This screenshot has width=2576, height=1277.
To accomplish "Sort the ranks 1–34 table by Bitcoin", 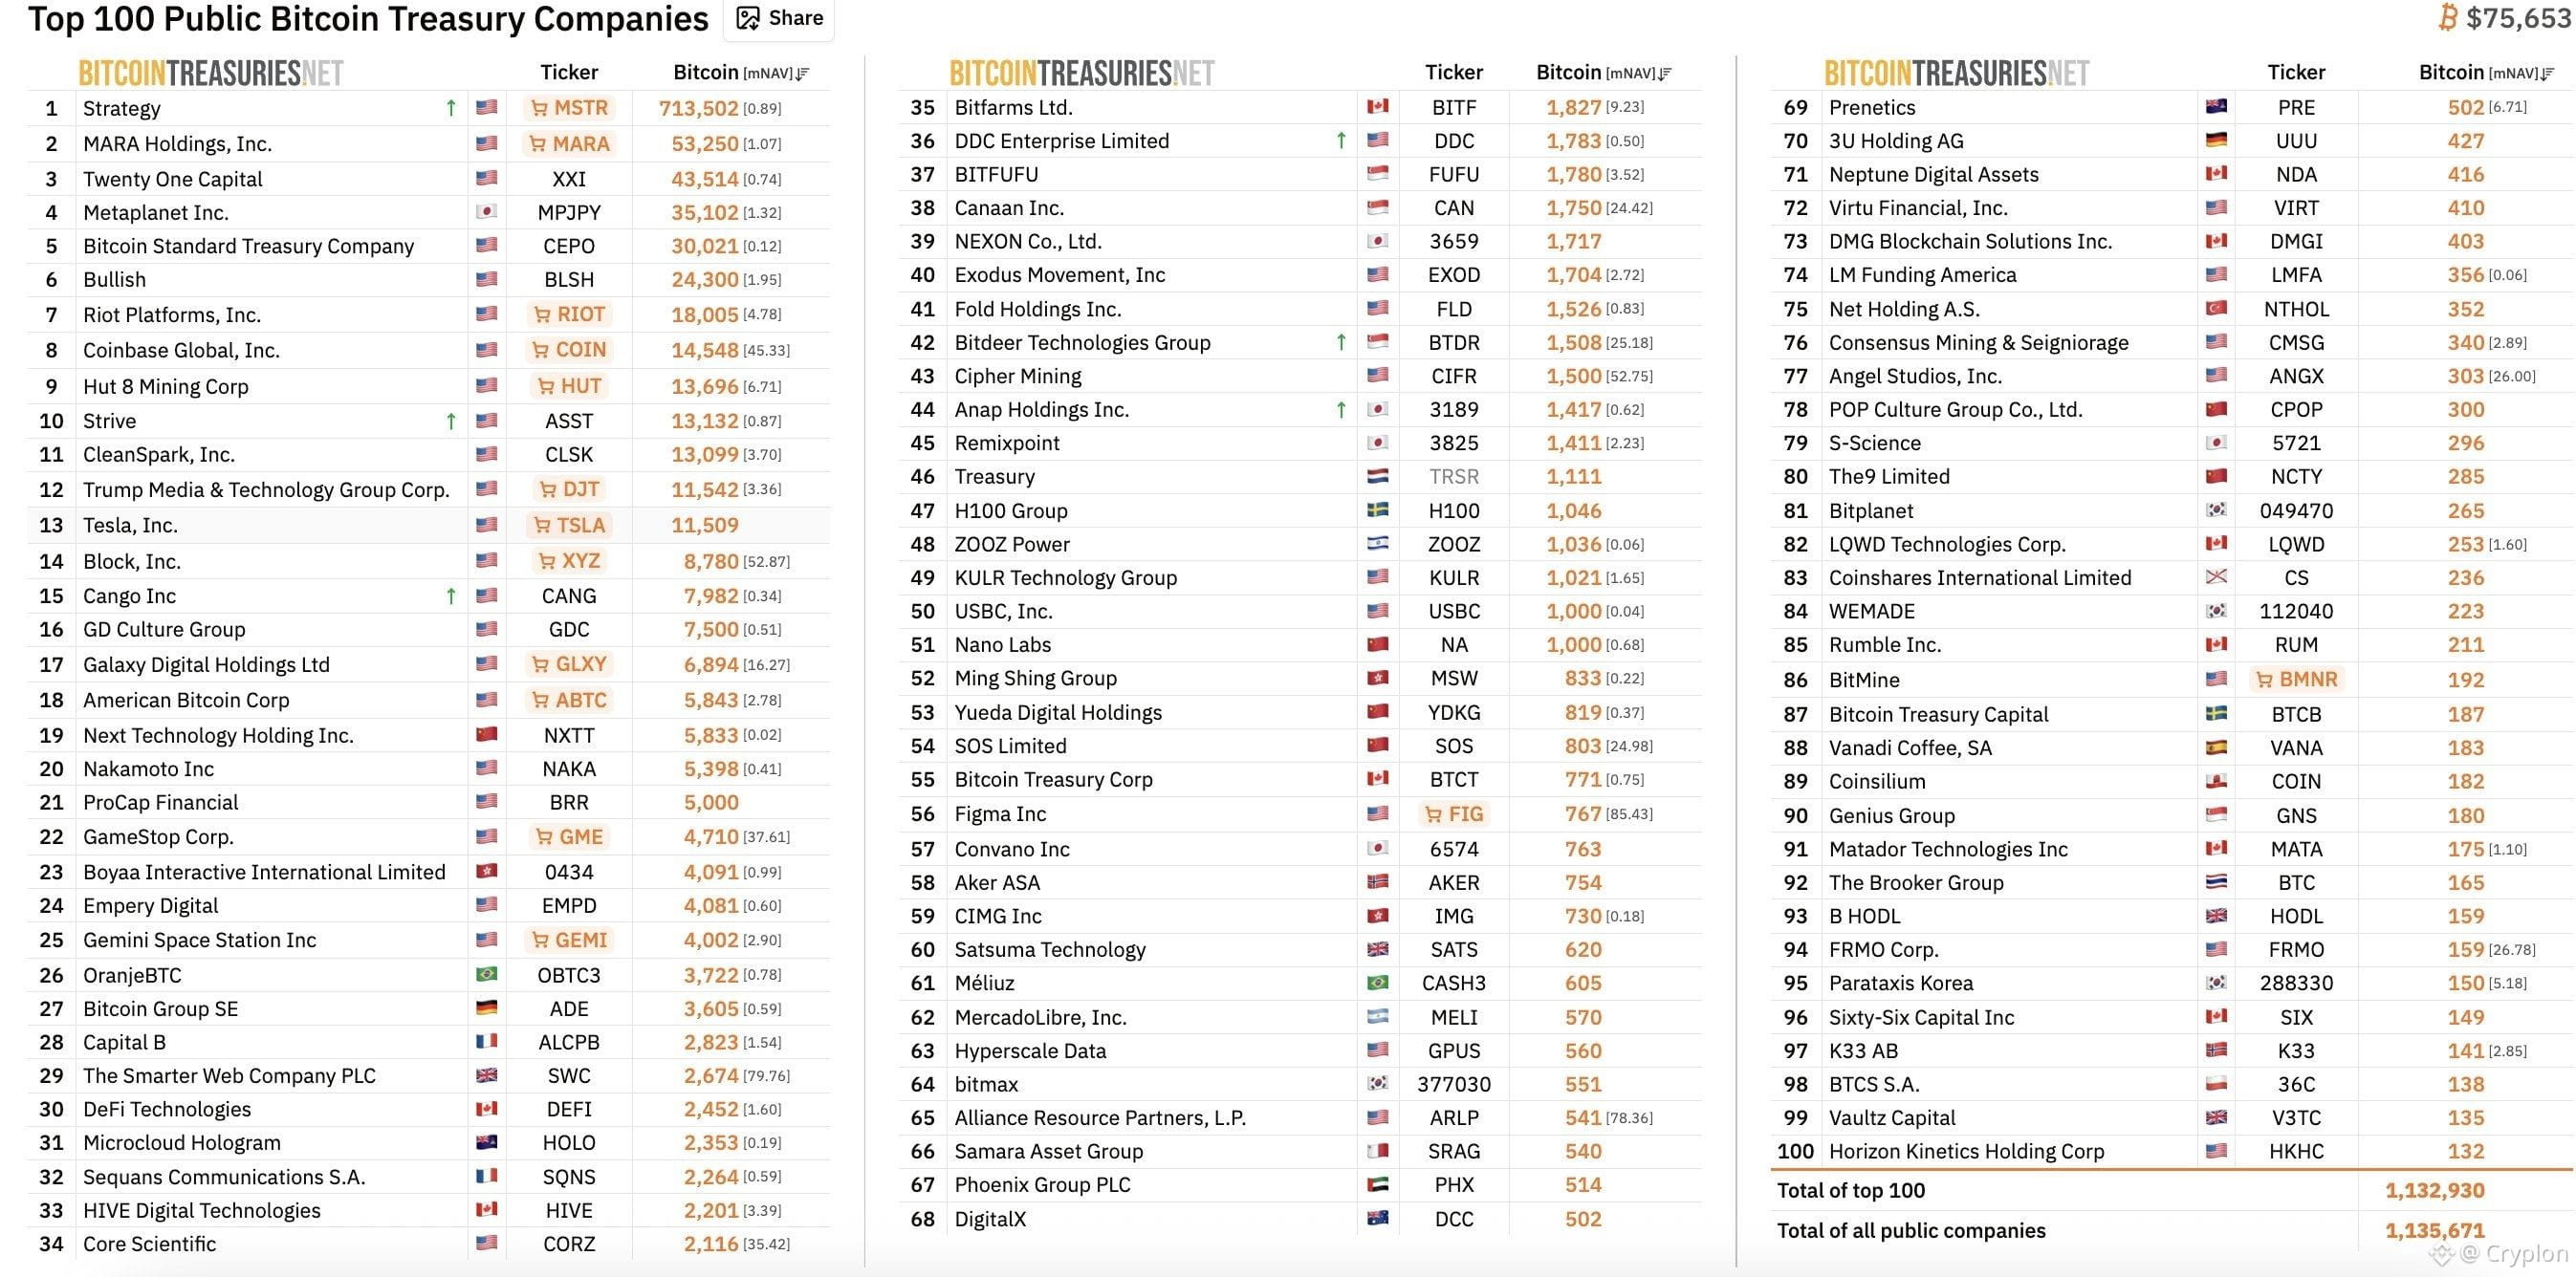I will [741, 72].
